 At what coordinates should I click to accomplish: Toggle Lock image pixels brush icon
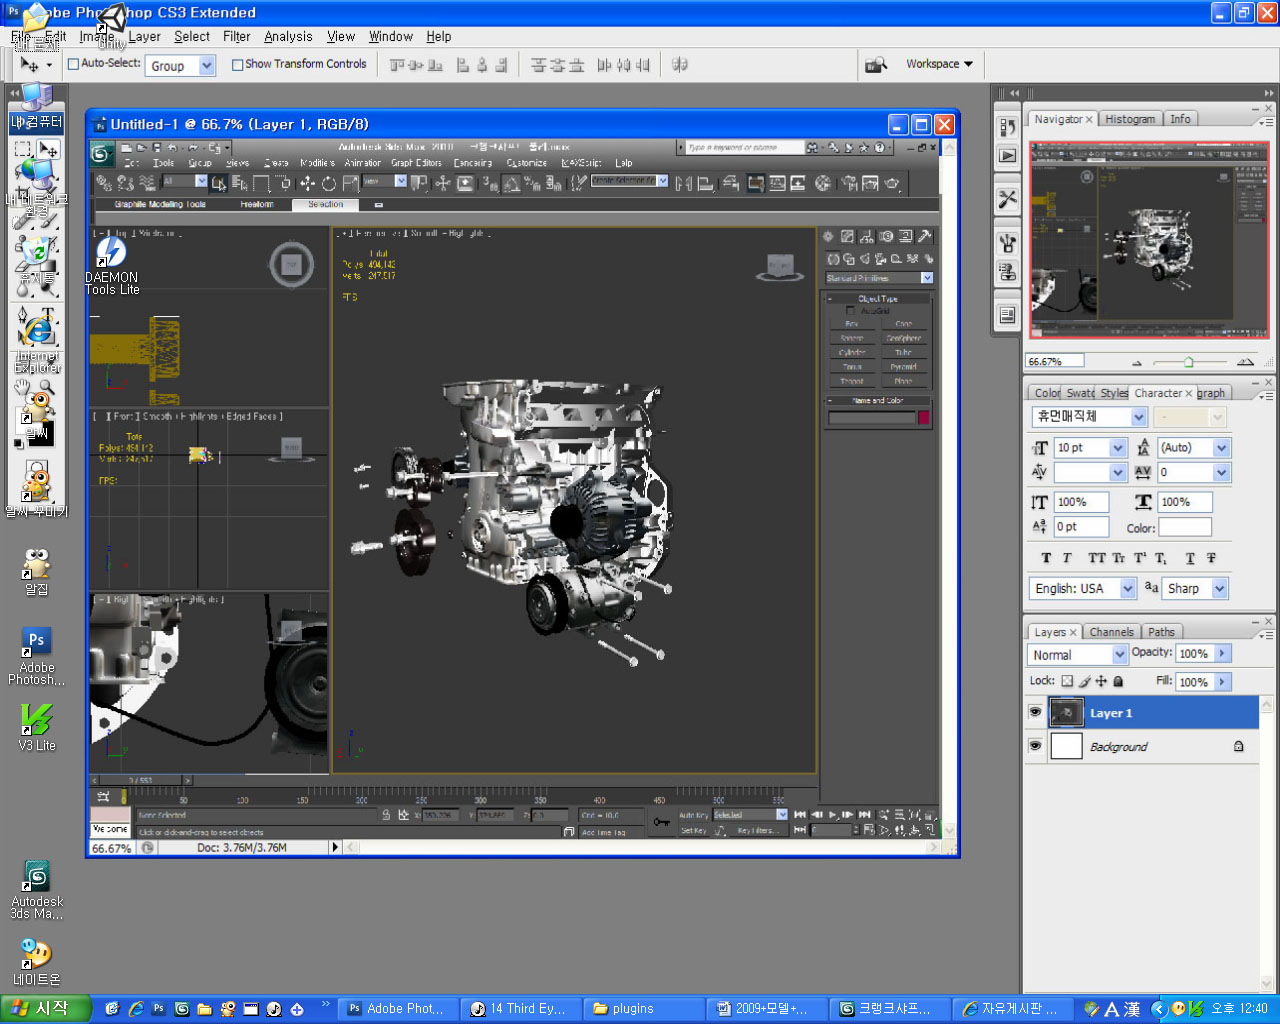click(1084, 681)
